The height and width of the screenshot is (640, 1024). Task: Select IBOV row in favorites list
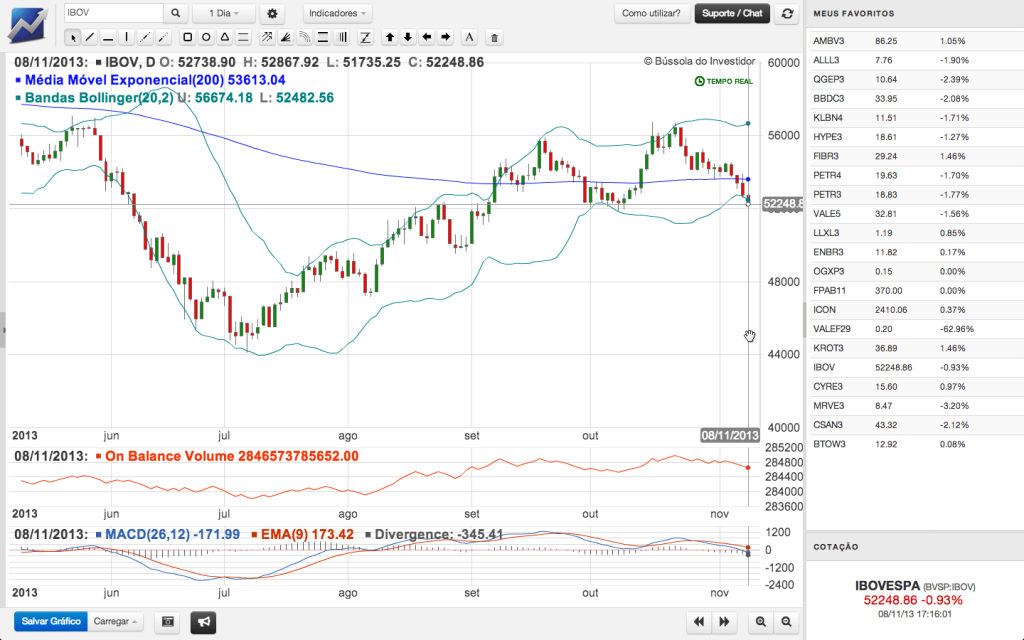(915, 367)
